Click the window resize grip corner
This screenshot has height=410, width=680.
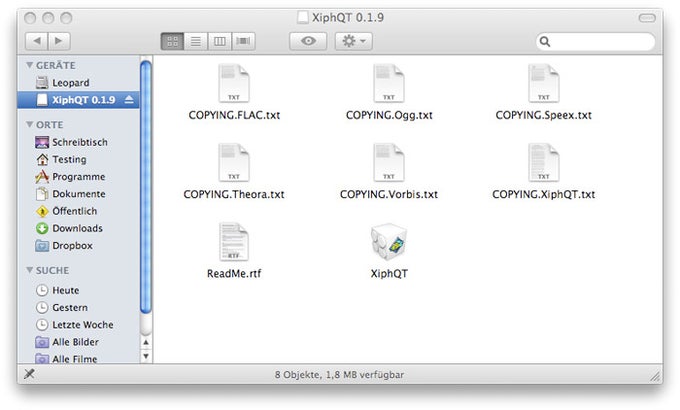coord(655,376)
